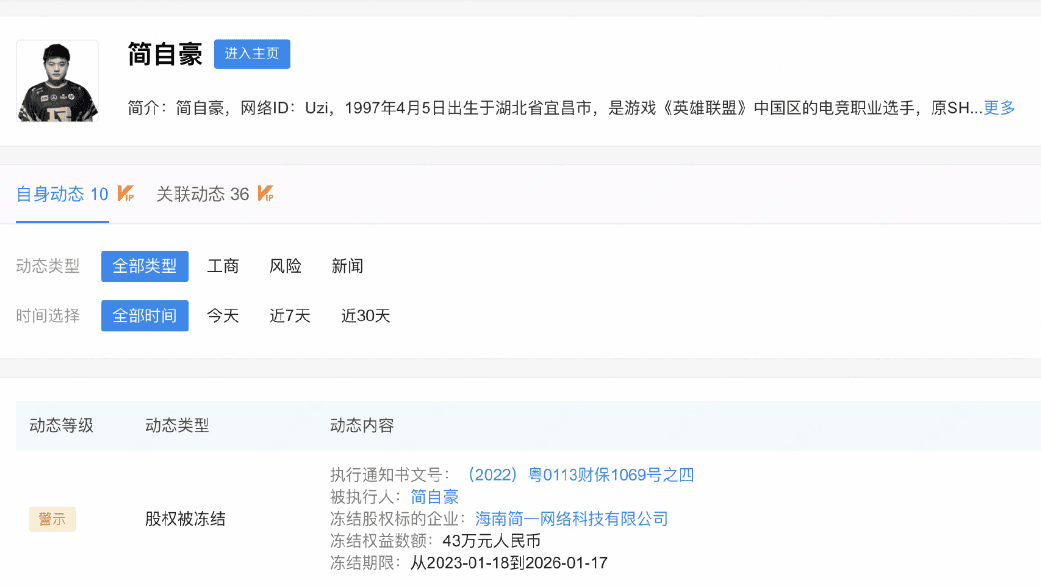1041x586 pixels.
Task: Open 海南简一网络科技有限公司 company link
Action: 572,518
